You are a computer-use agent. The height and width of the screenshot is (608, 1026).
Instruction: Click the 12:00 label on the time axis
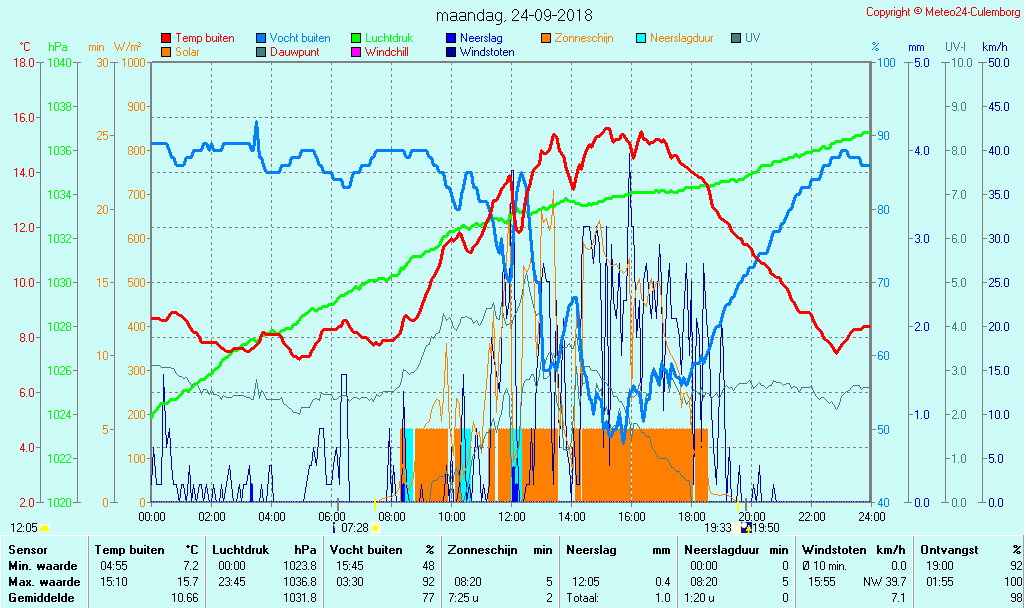tap(511, 516)
